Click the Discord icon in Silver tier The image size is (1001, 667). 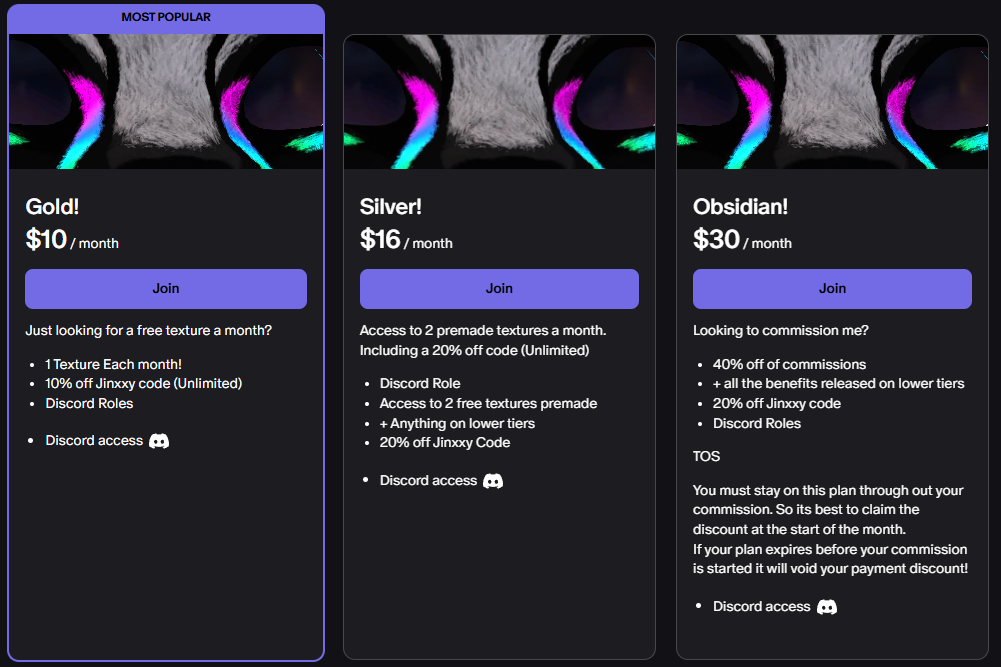pos(493,481)
